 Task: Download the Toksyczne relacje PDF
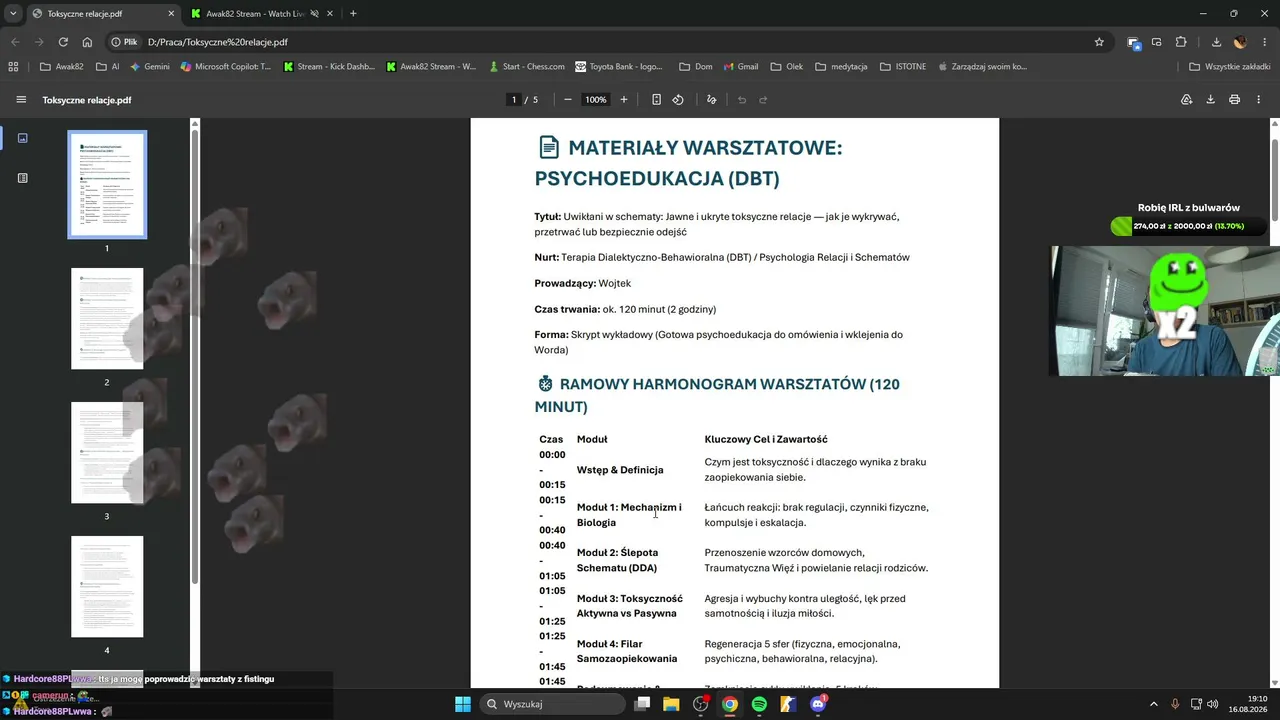click(1210, 100)
